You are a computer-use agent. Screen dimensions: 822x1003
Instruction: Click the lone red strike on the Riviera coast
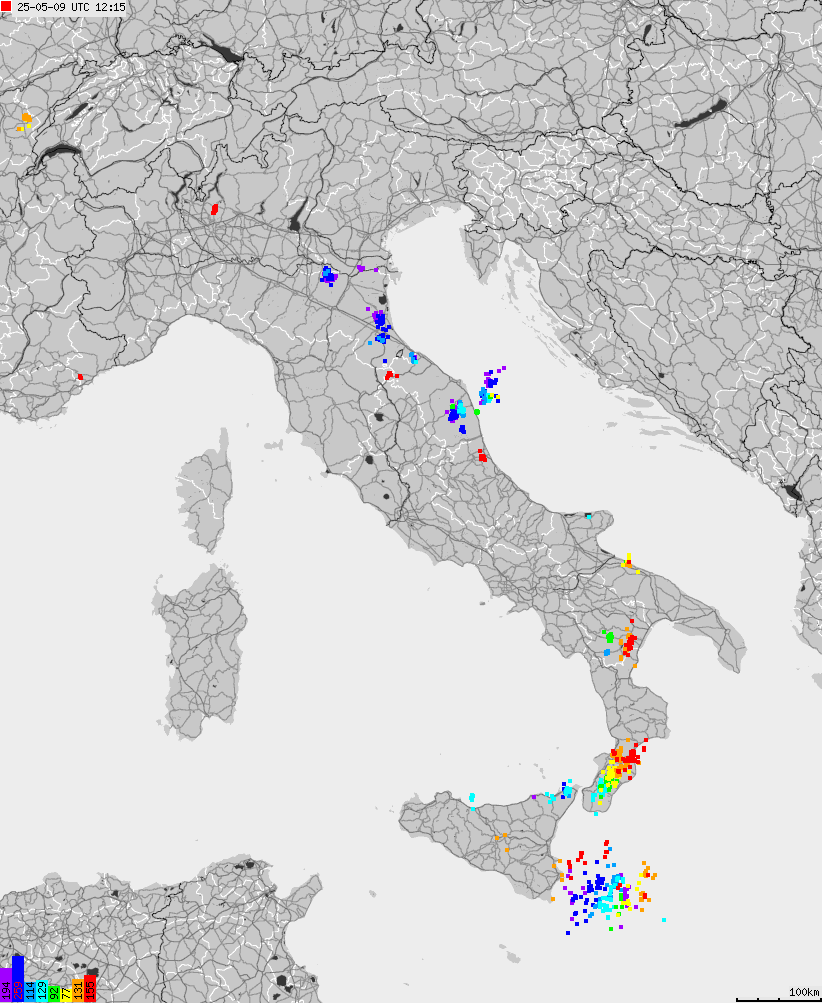[80, 377]
